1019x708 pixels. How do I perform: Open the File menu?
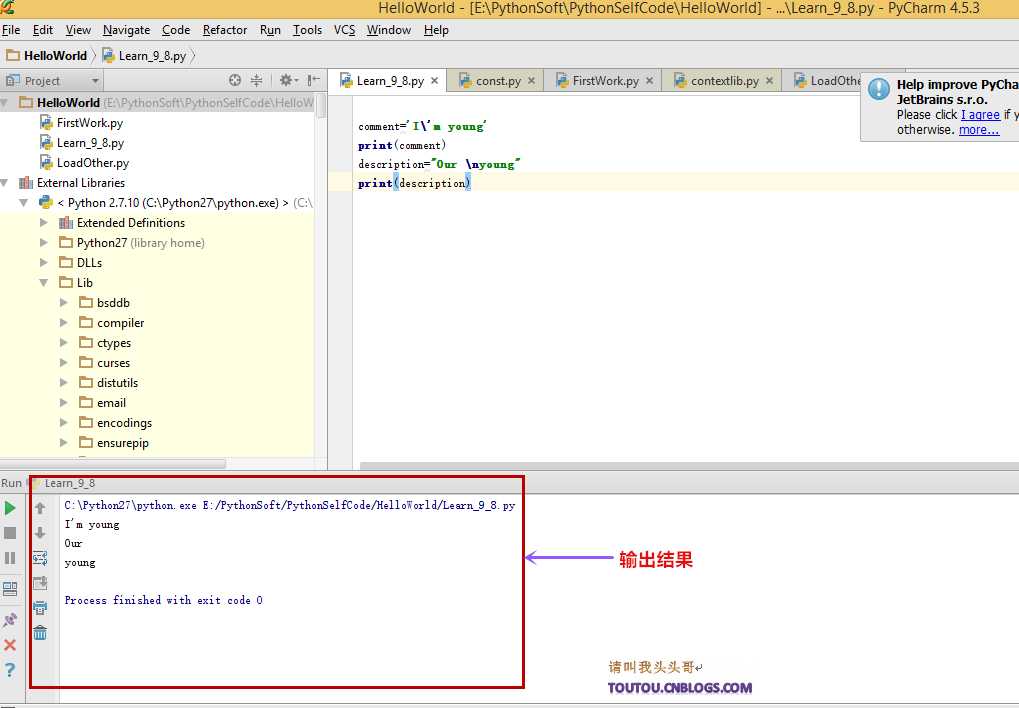11,30
